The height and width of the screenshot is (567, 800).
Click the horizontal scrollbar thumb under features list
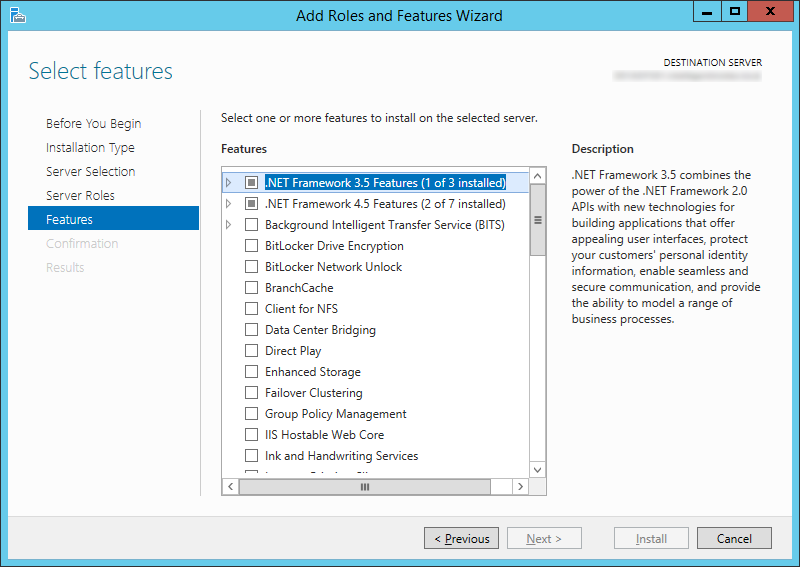pos(365,486)
